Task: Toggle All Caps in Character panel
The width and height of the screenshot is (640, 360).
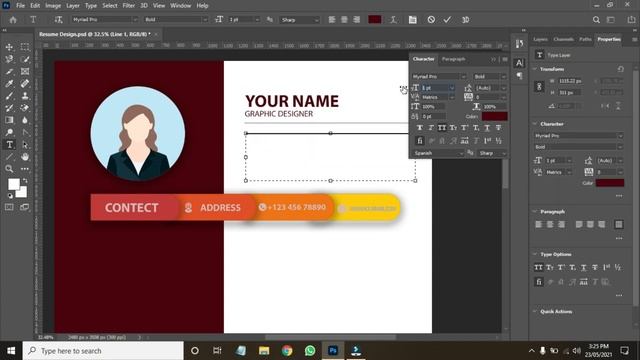Action: click(442, 128)
